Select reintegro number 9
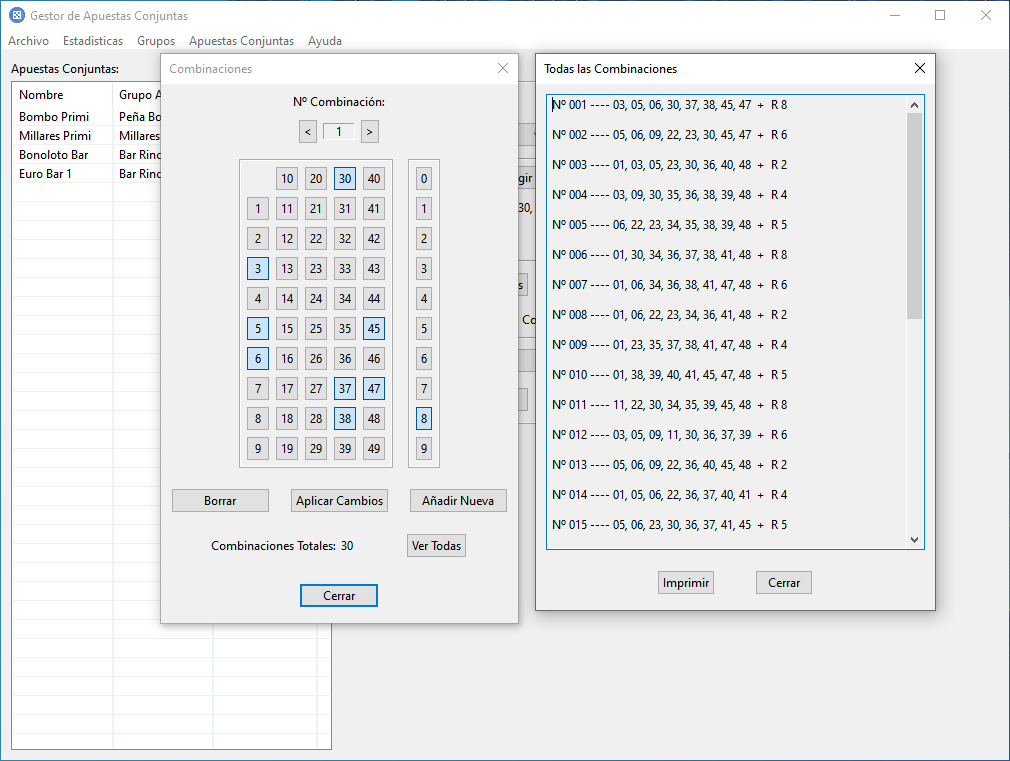Image resolution: width=1010 pixels, height=761 pixels. [x=424, y=448]
